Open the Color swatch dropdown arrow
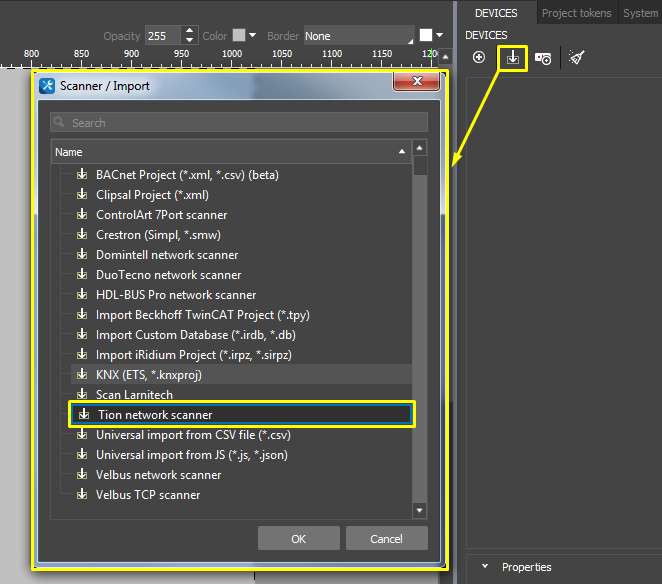 [x=252, y=36]
